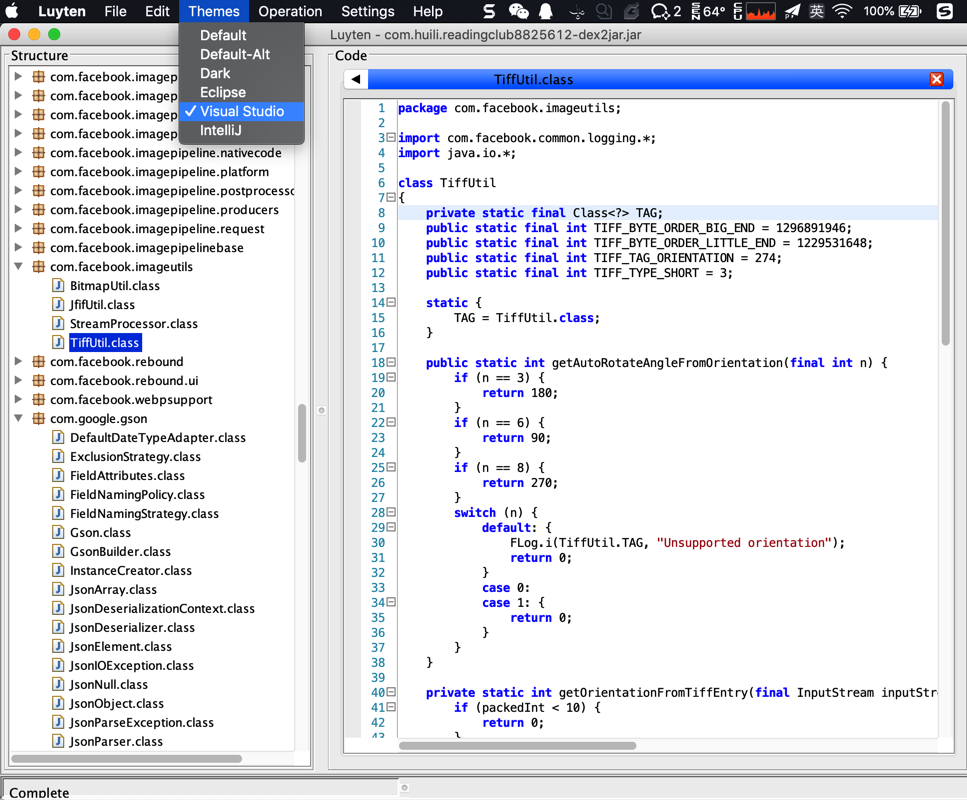Select the Eclipse theme
This screenshot has height=801, width=967.
tap(242, 92)
